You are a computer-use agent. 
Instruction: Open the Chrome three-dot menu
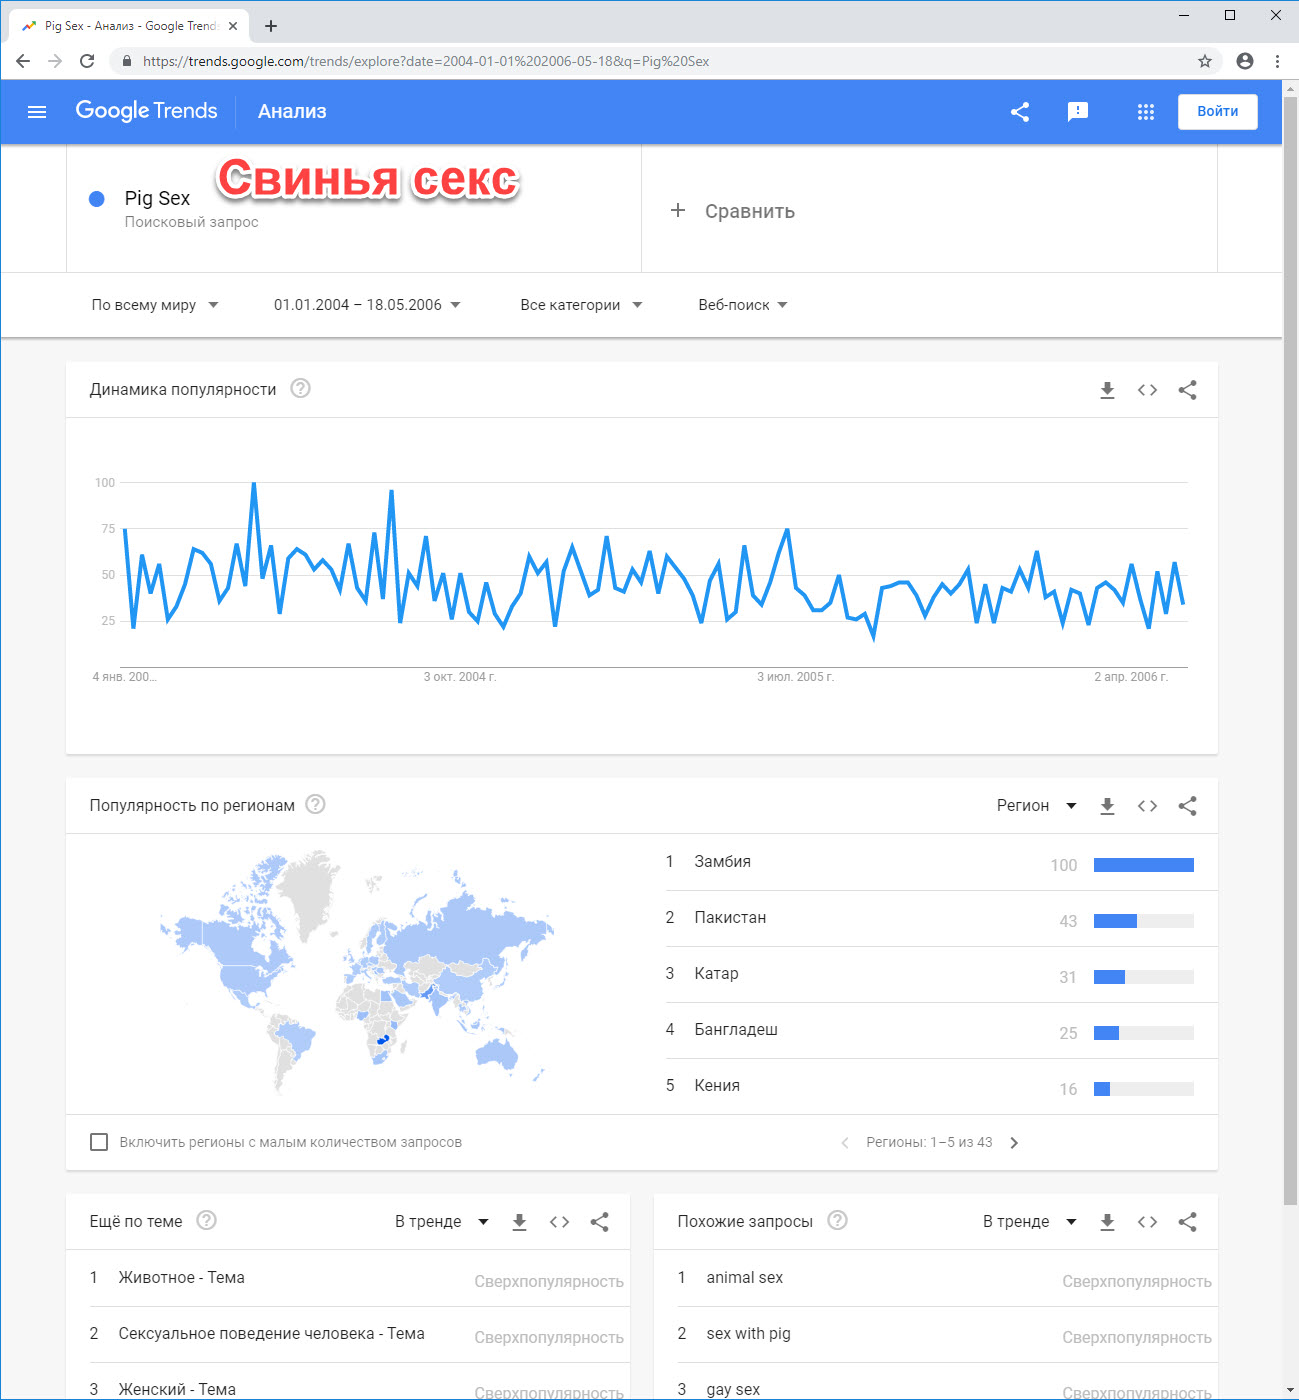pos(1277,61)
